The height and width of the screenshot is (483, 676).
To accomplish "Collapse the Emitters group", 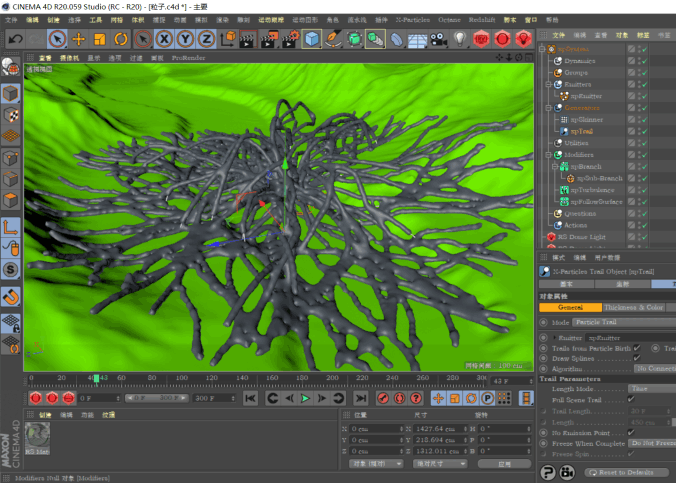I will (x=548, y=85).
